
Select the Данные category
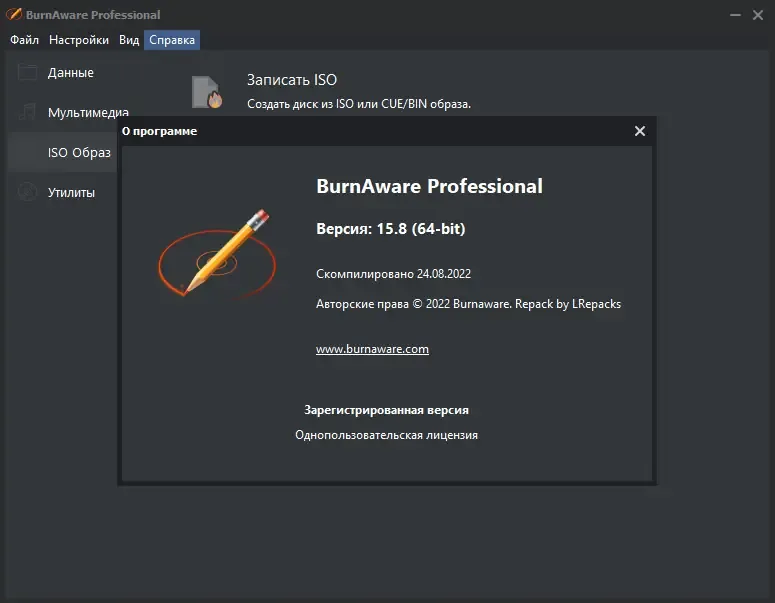pos(71,73)
